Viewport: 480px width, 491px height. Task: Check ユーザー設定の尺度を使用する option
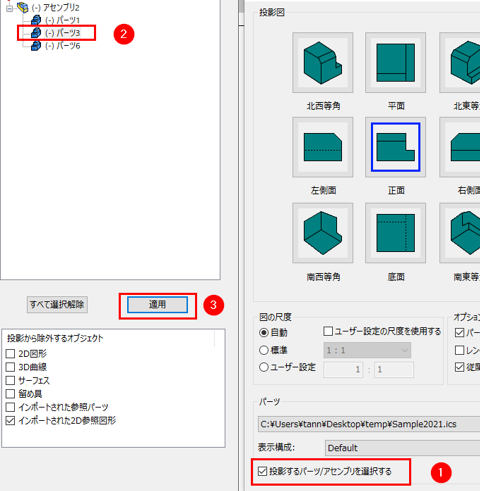328,331
